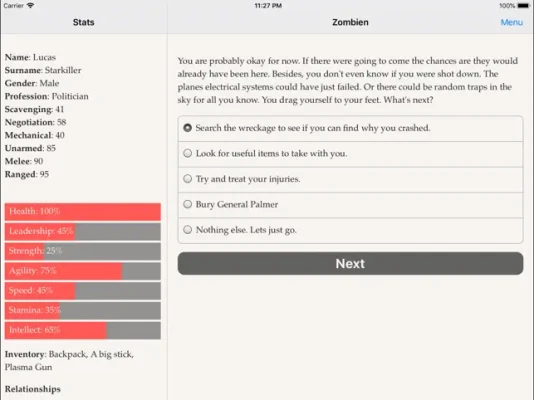534x400 pixels.
Task: Choose Look for useful items option
Action: (350, 154)
